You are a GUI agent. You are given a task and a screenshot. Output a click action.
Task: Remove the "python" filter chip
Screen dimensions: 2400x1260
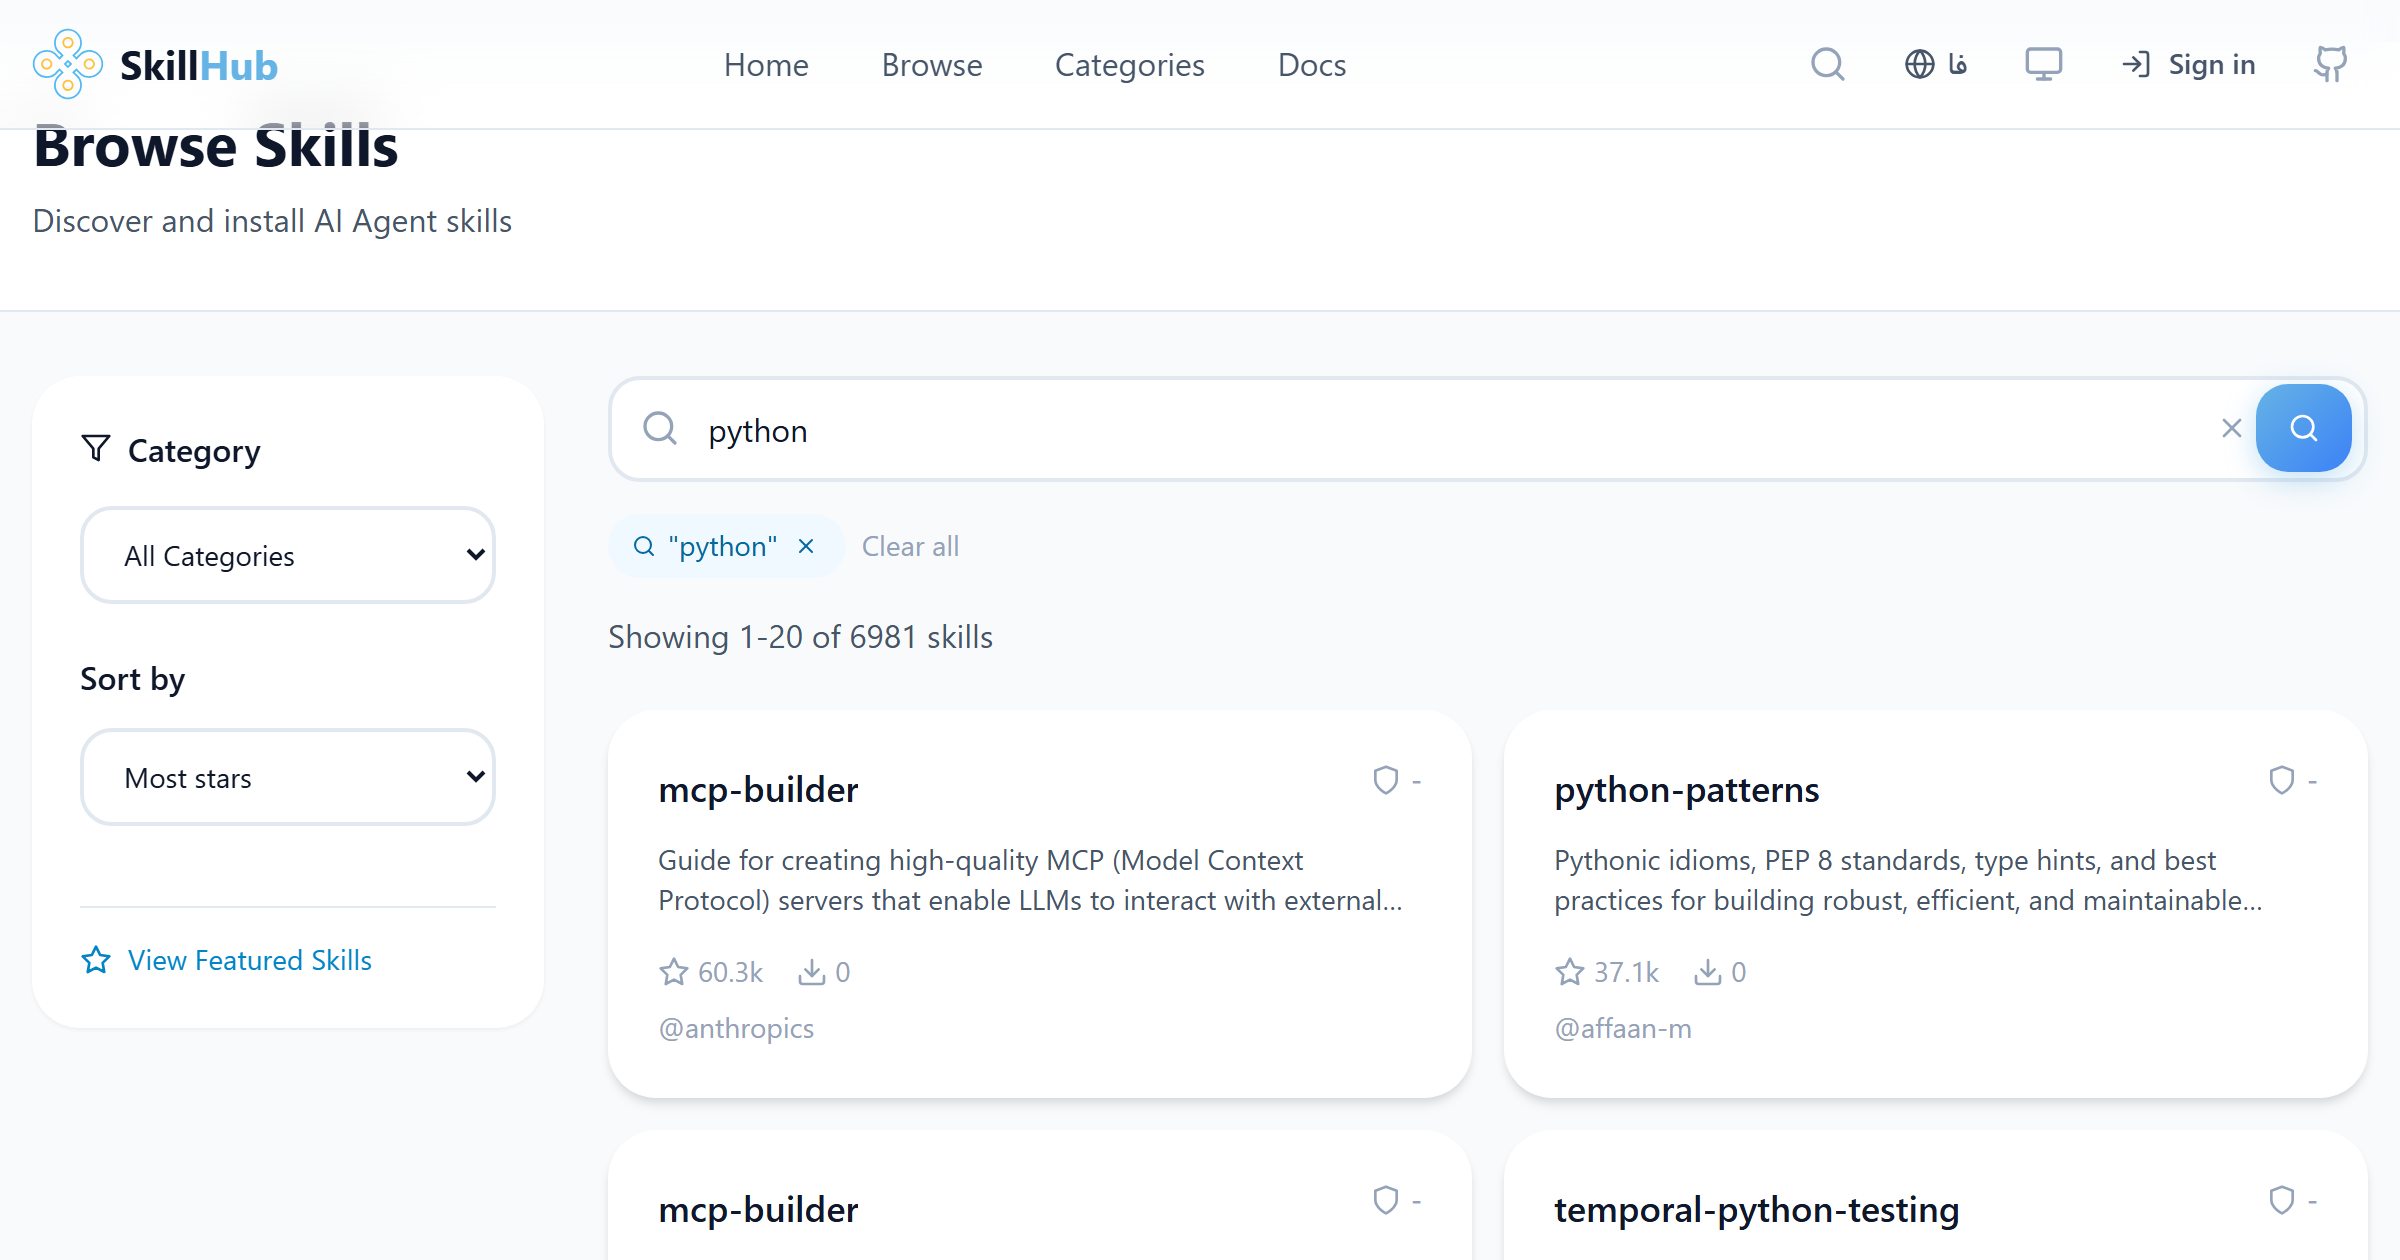point(806,546)
